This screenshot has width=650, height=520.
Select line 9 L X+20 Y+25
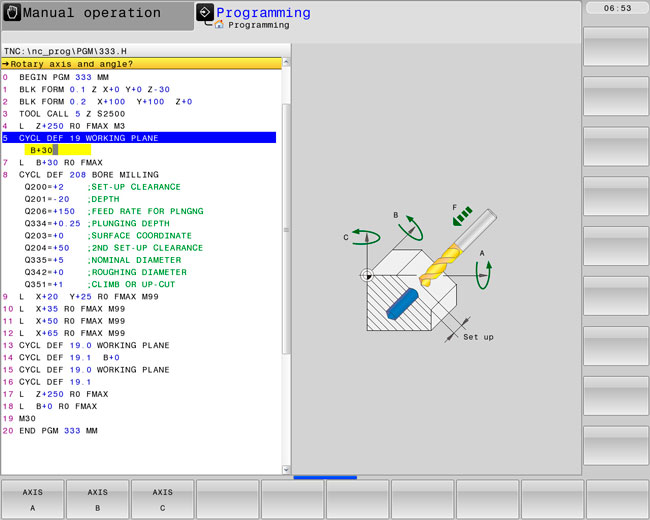coord(80,296)
